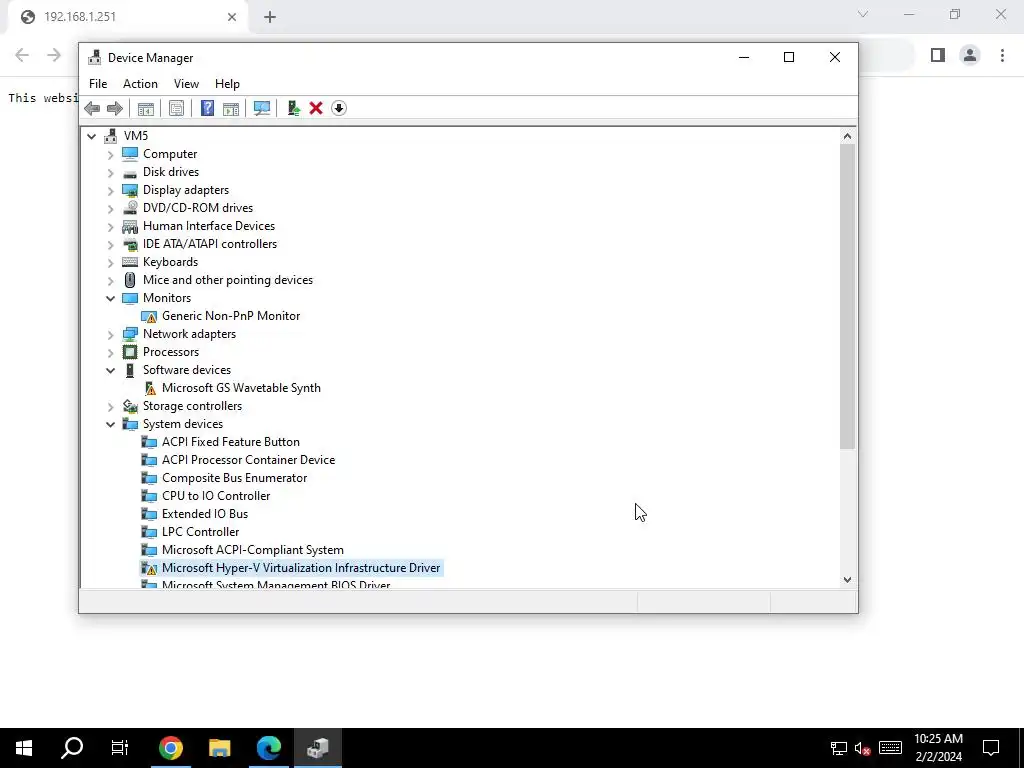This screenshot has width=1024, height=768.
Task: Open Microsoft Edge from taskbar
Action: (268, 748)
